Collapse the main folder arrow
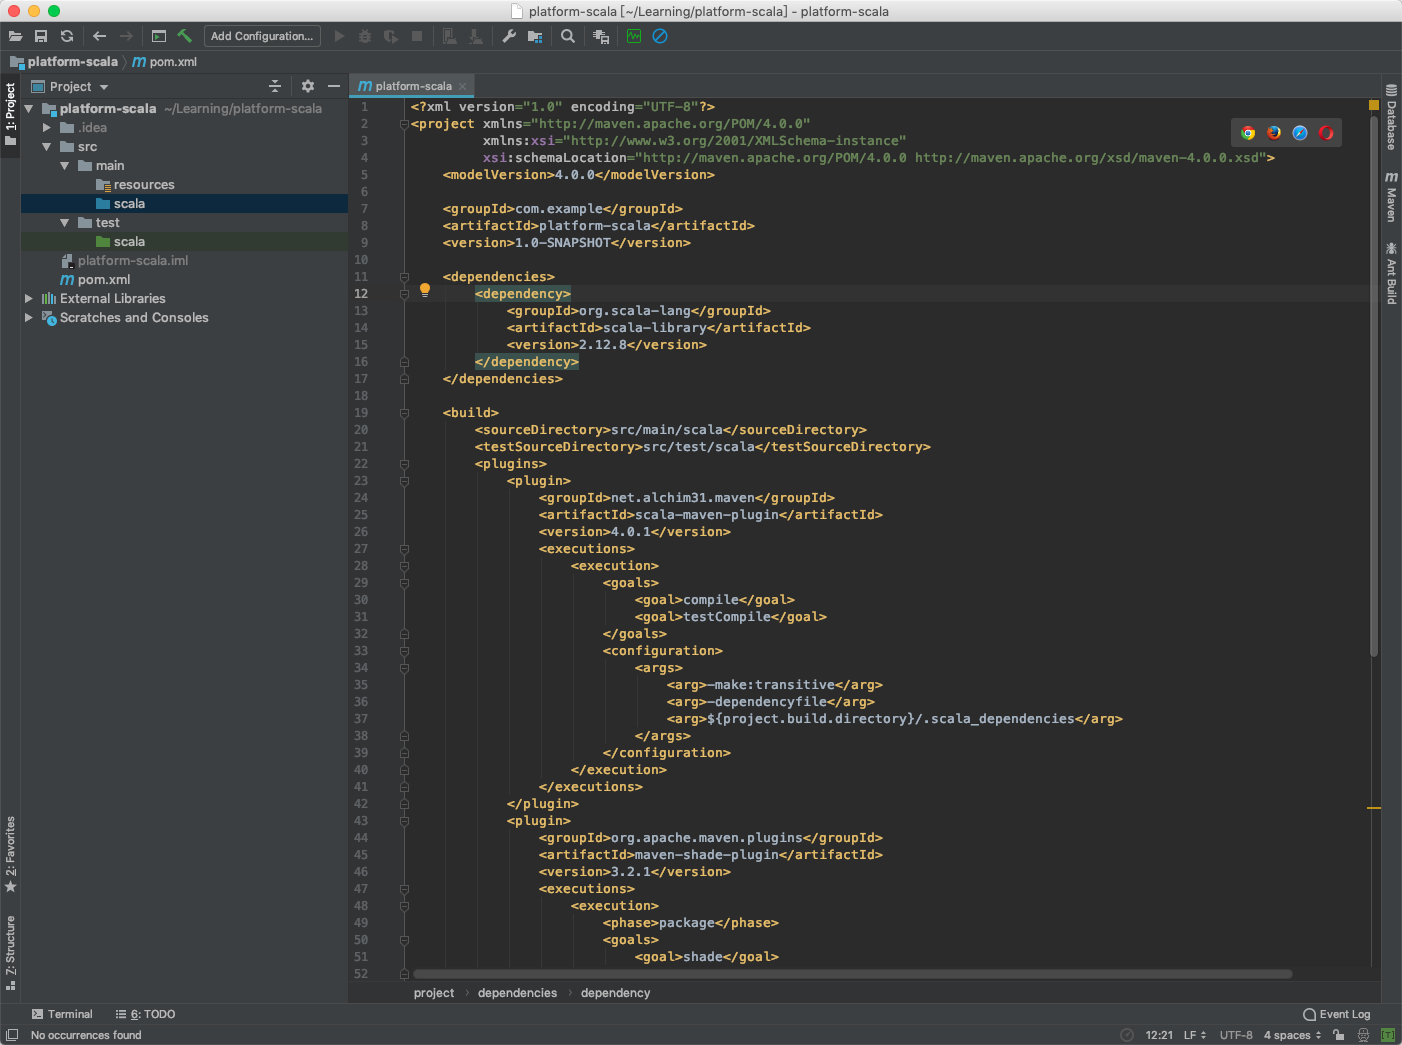The image size is (1402, 1045). pos(65,165)
